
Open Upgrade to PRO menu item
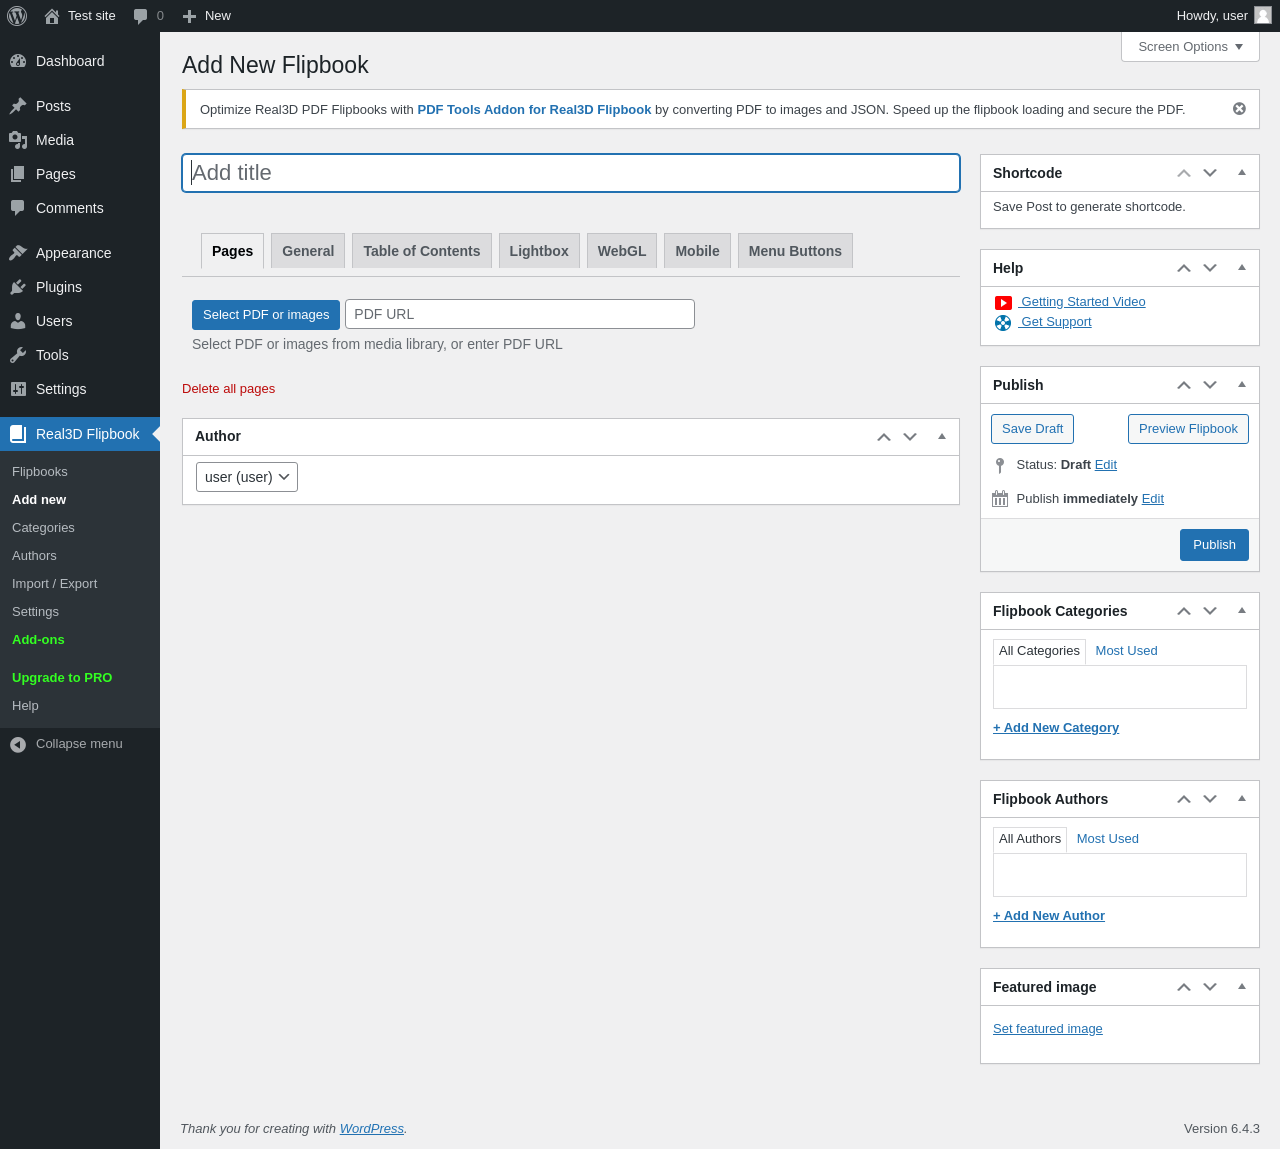point(62,678)
